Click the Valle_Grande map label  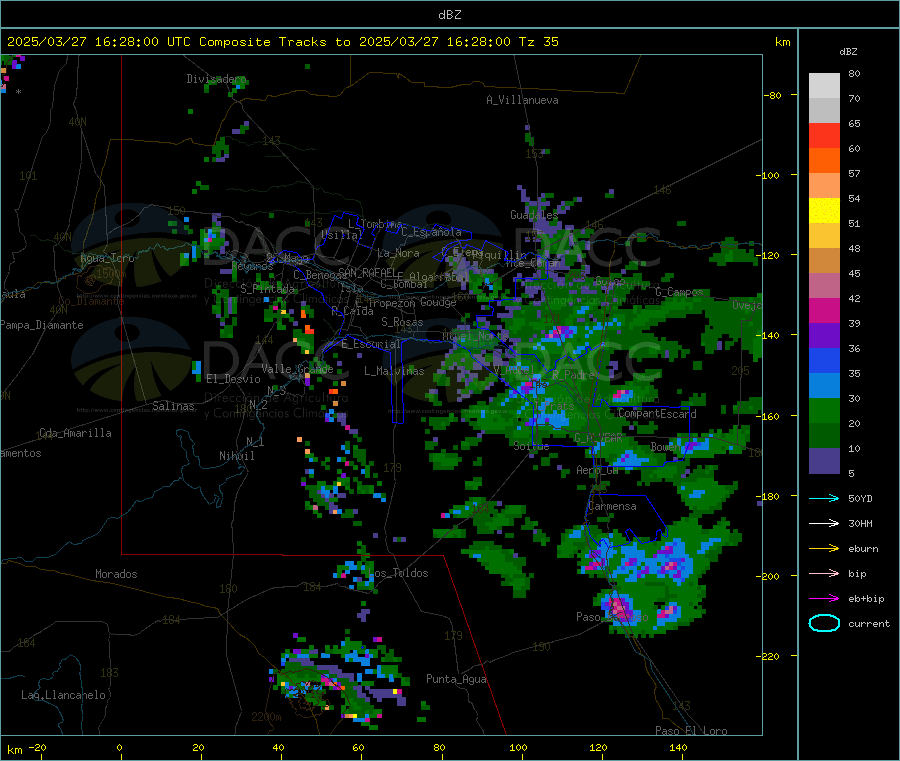(297, 369)
